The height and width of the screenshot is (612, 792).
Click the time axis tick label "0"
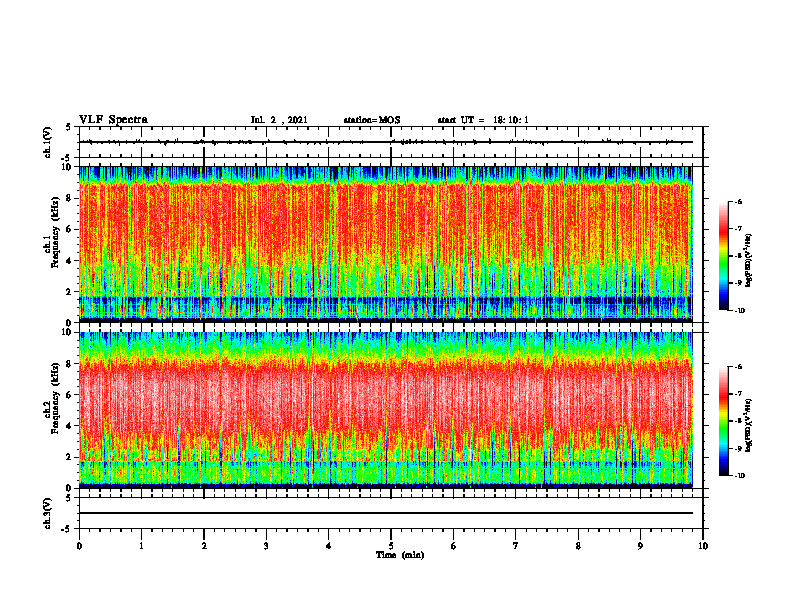[x=79, y=546]
